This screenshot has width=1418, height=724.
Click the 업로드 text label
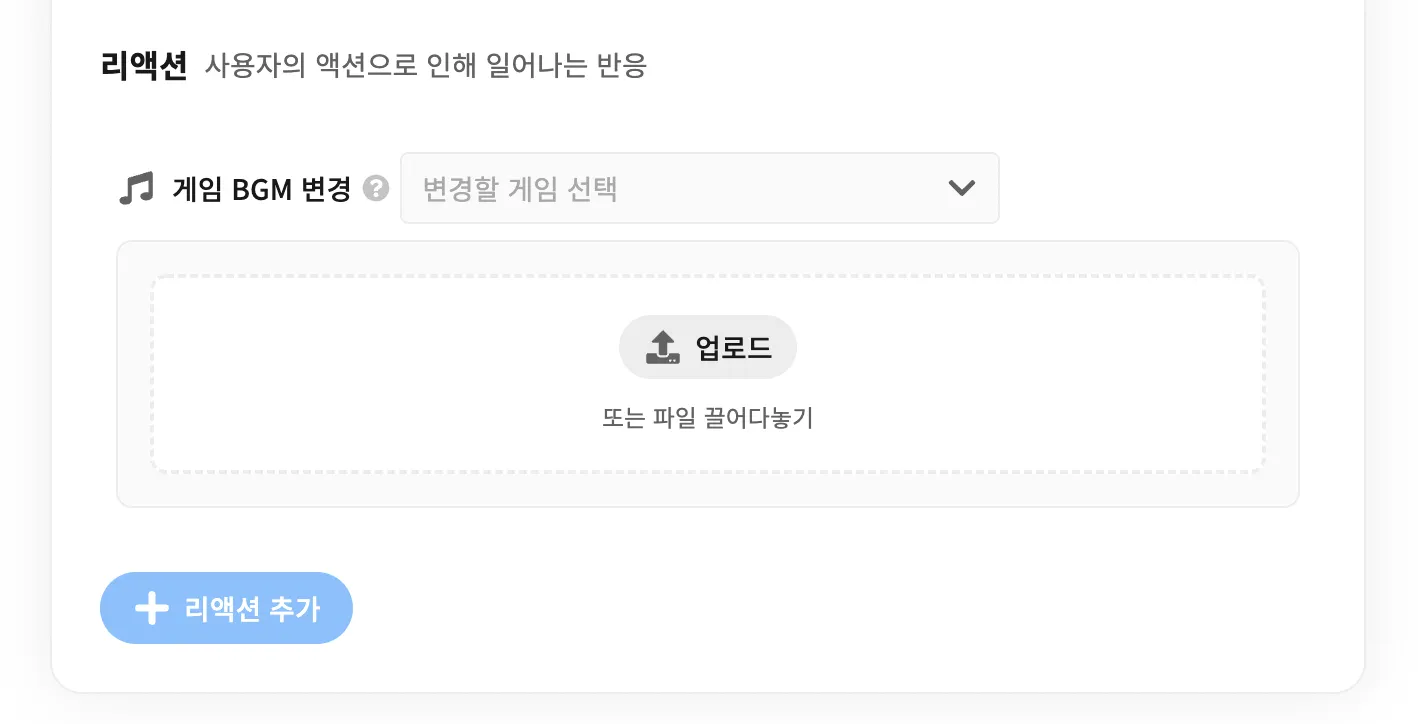[734, 348]
